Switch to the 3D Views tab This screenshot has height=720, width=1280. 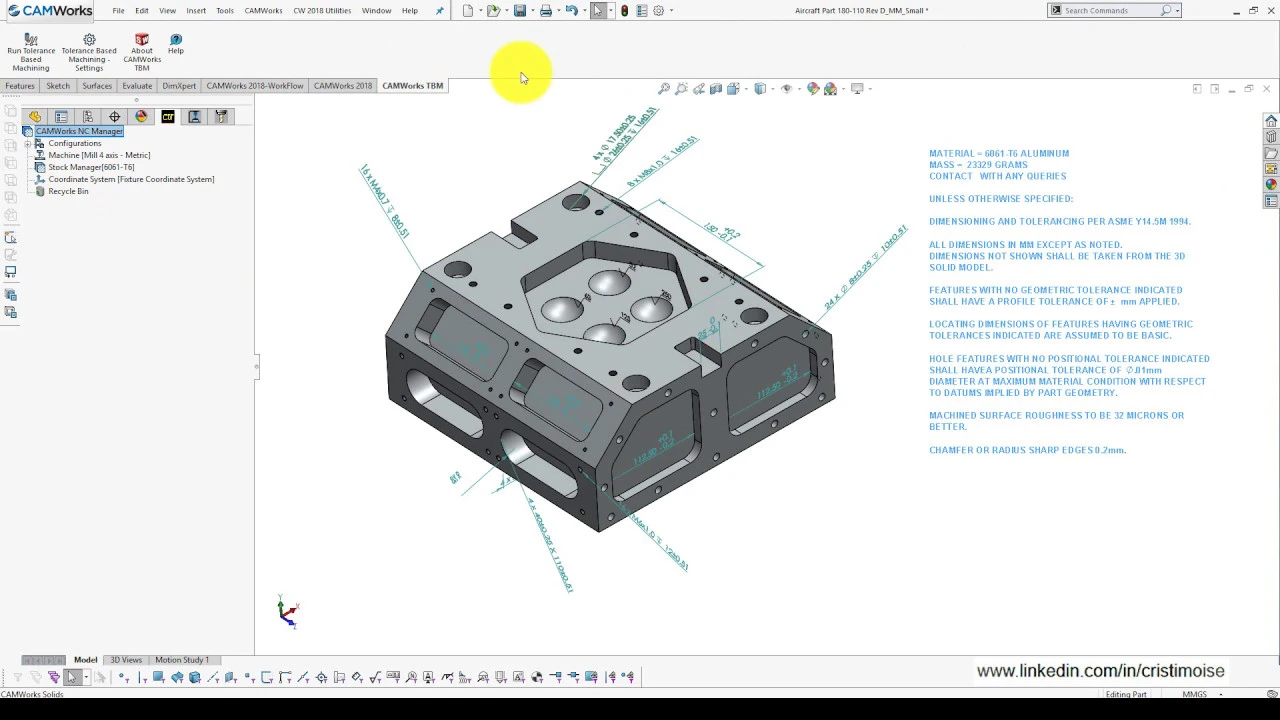pos(126,660)
